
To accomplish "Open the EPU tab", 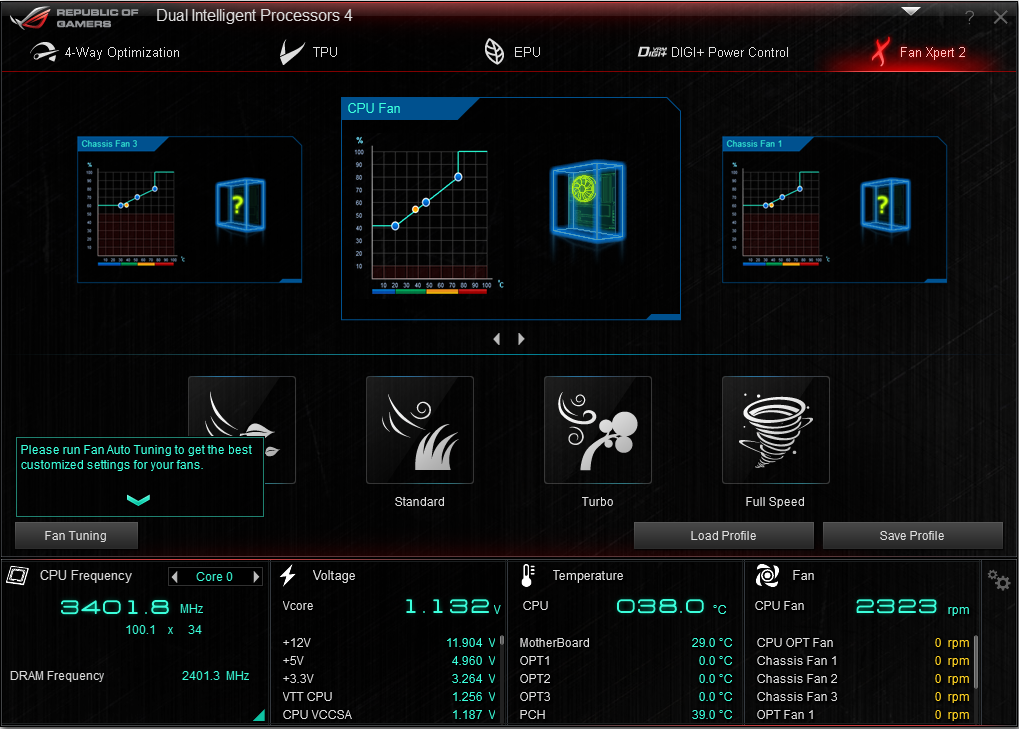I will tap(512, 52).
